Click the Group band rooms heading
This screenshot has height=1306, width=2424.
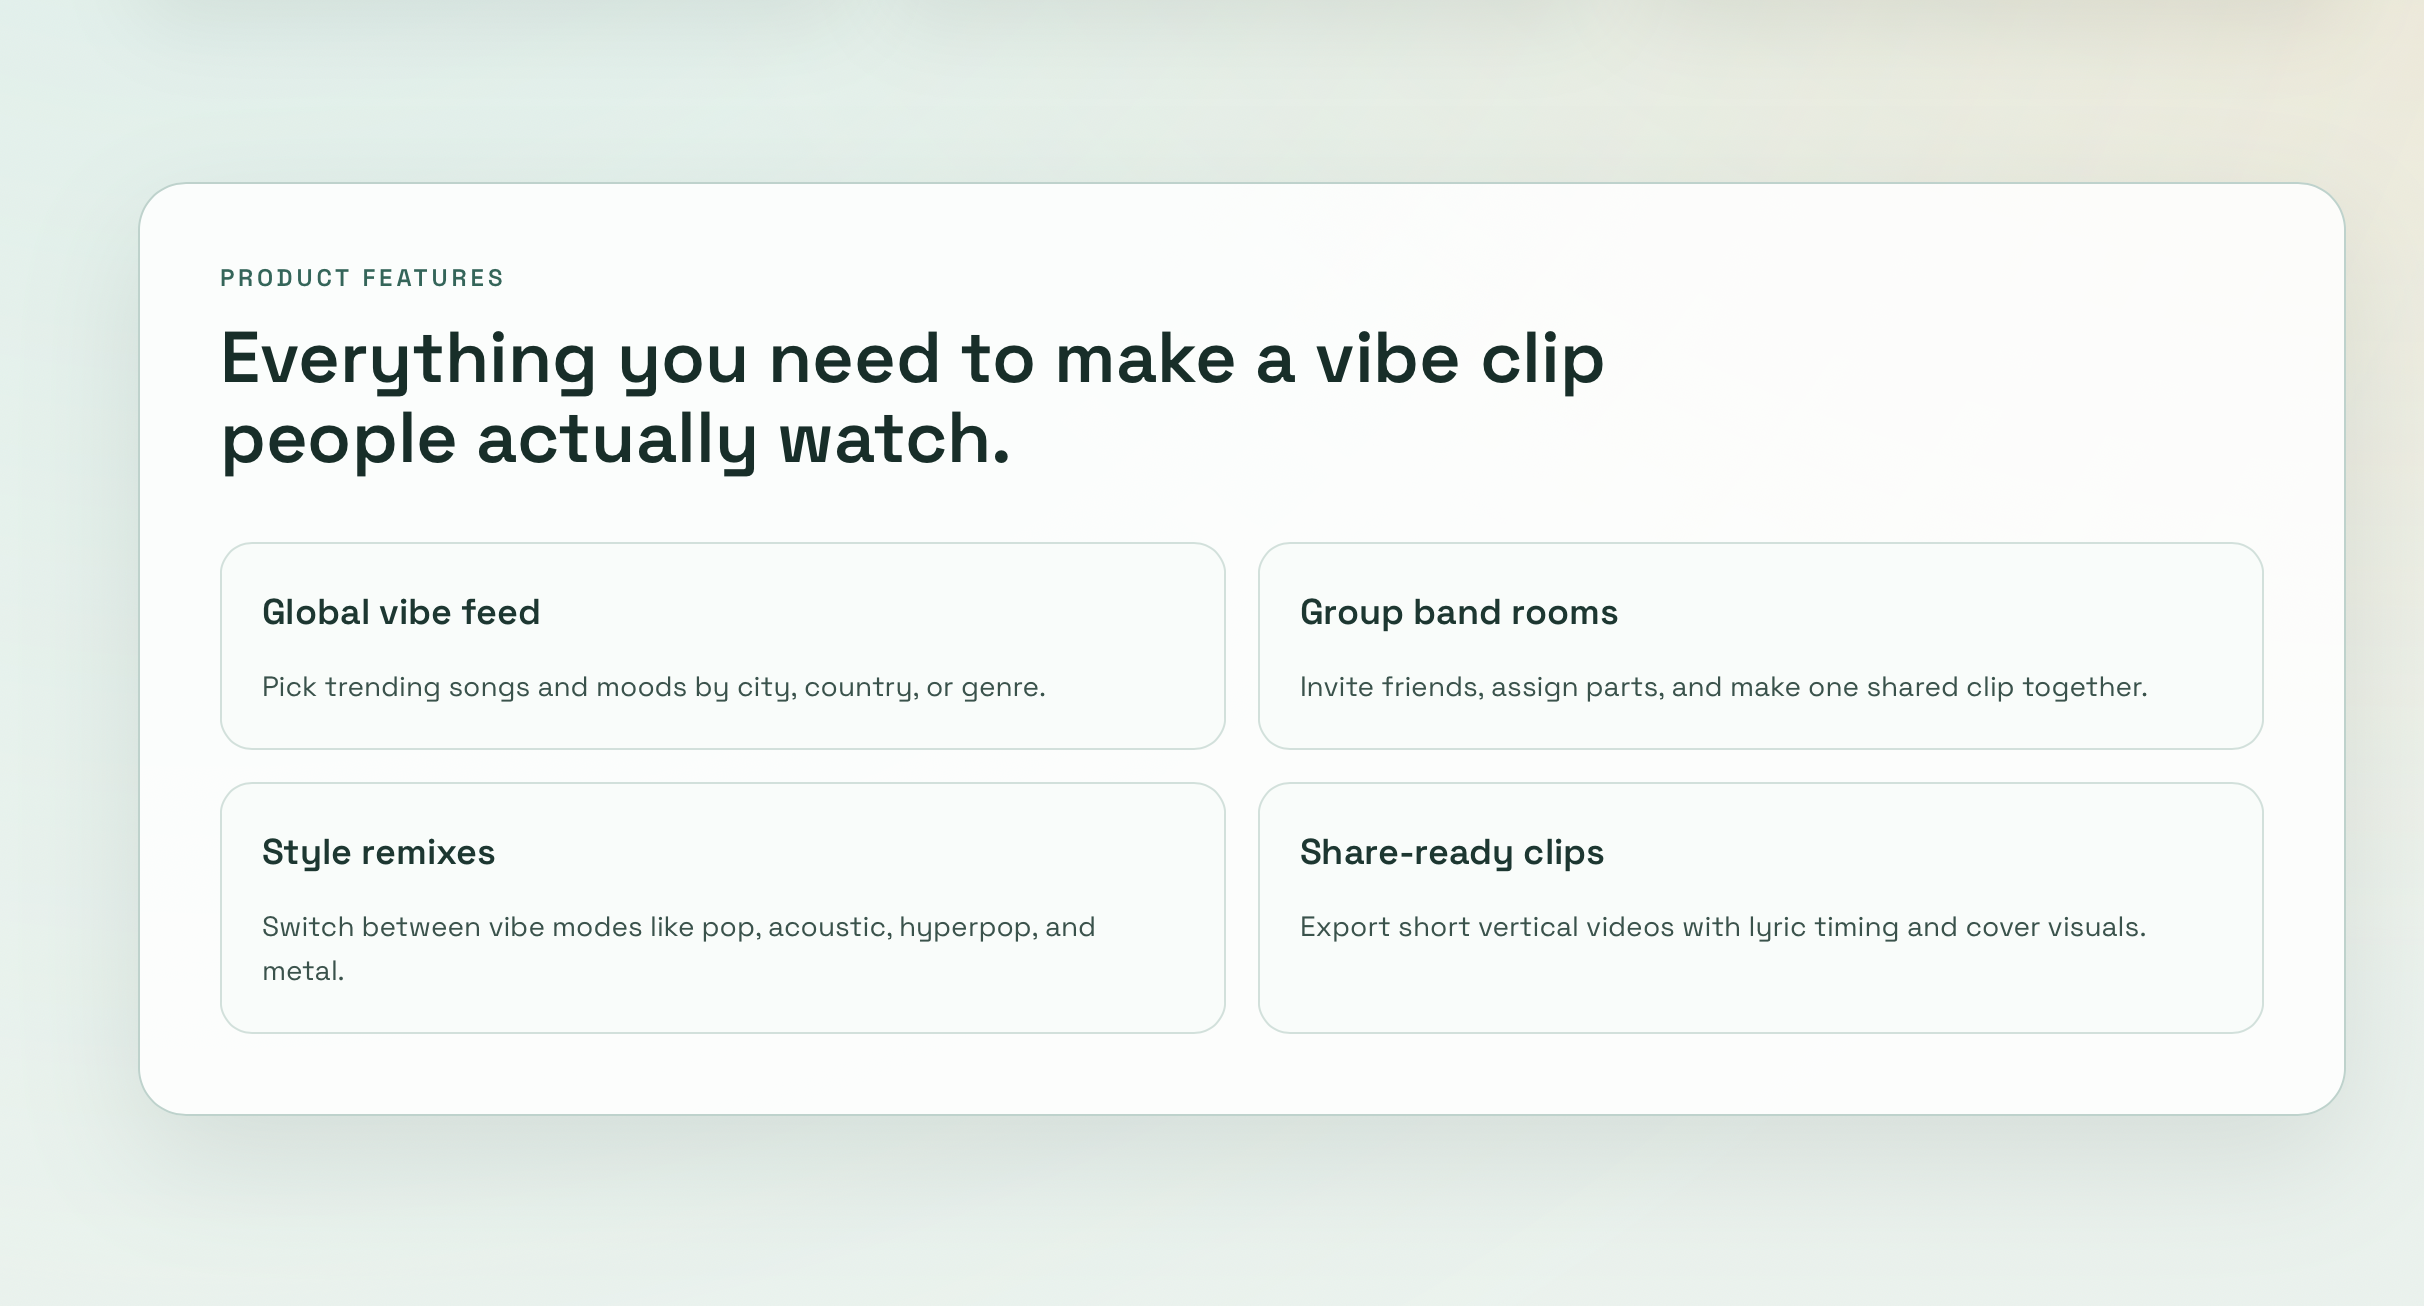1459,612
